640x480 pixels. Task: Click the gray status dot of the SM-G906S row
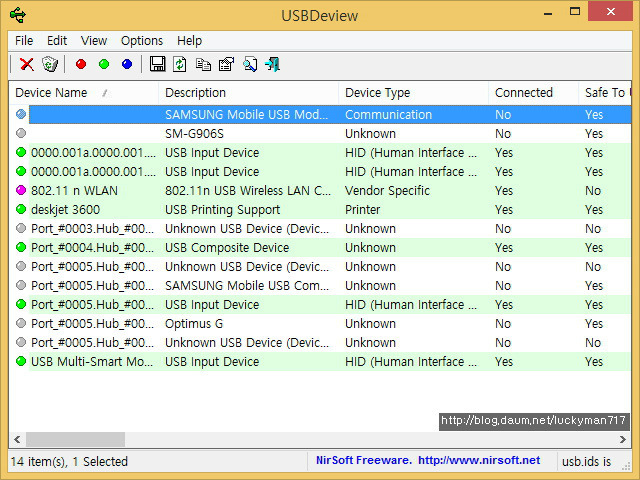(21, 133)
